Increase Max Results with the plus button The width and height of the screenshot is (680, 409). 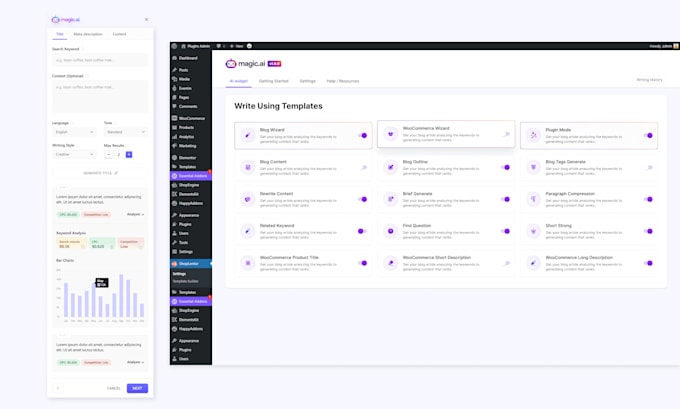coord(129,154)
